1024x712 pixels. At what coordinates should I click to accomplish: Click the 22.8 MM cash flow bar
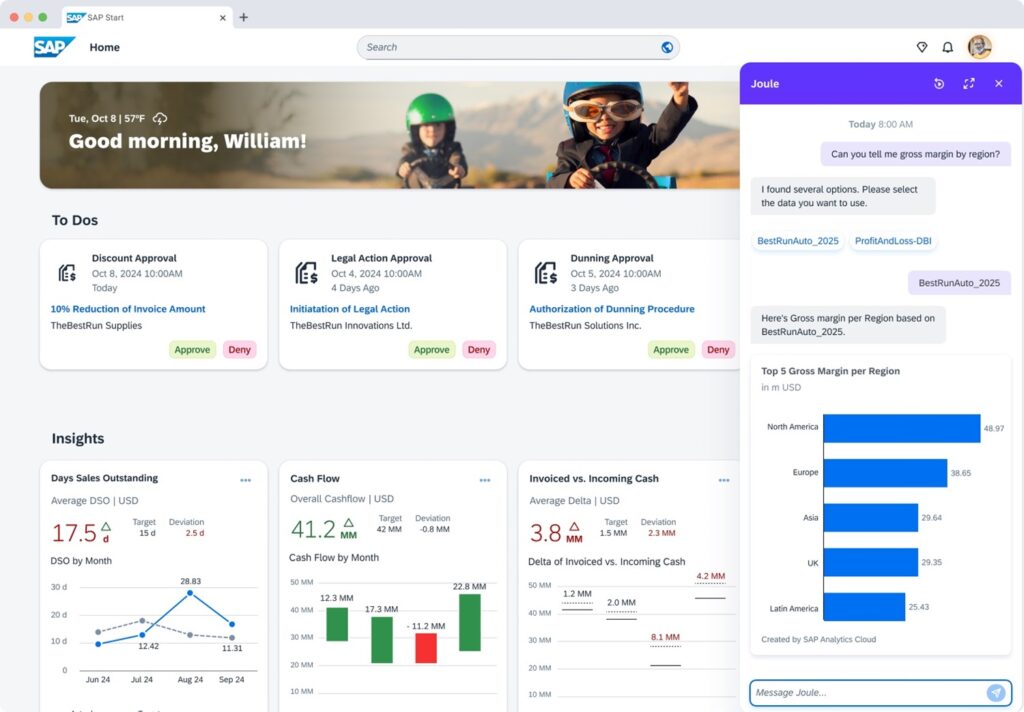(470, 622)
